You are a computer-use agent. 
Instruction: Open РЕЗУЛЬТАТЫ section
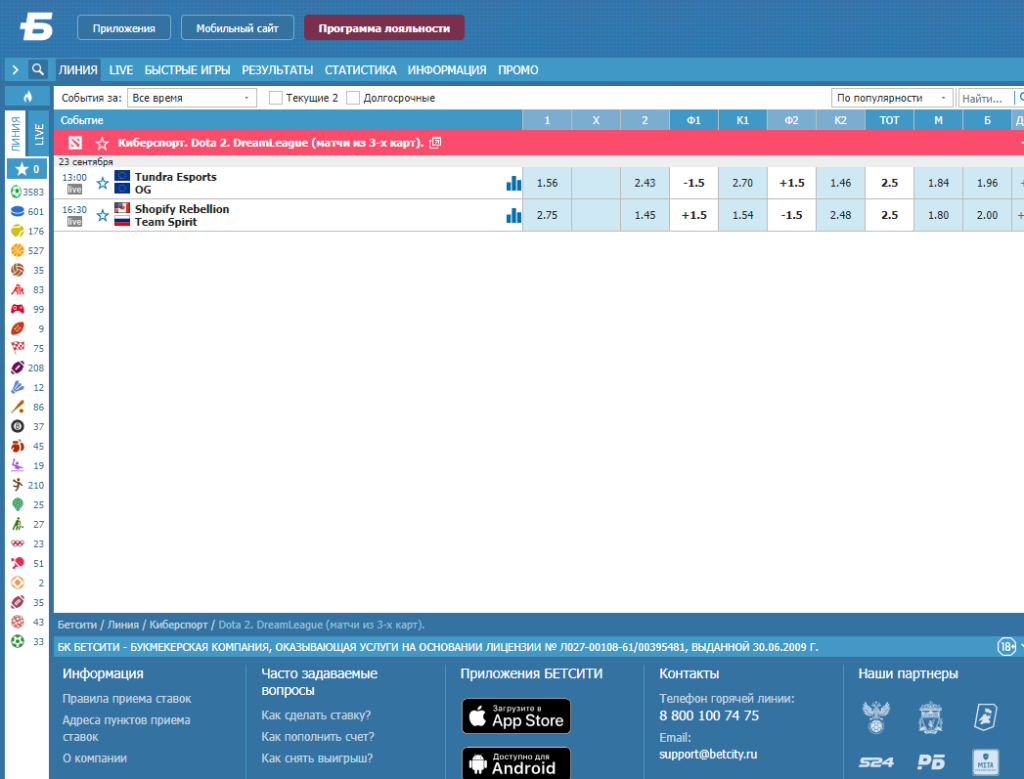(278, 70)
